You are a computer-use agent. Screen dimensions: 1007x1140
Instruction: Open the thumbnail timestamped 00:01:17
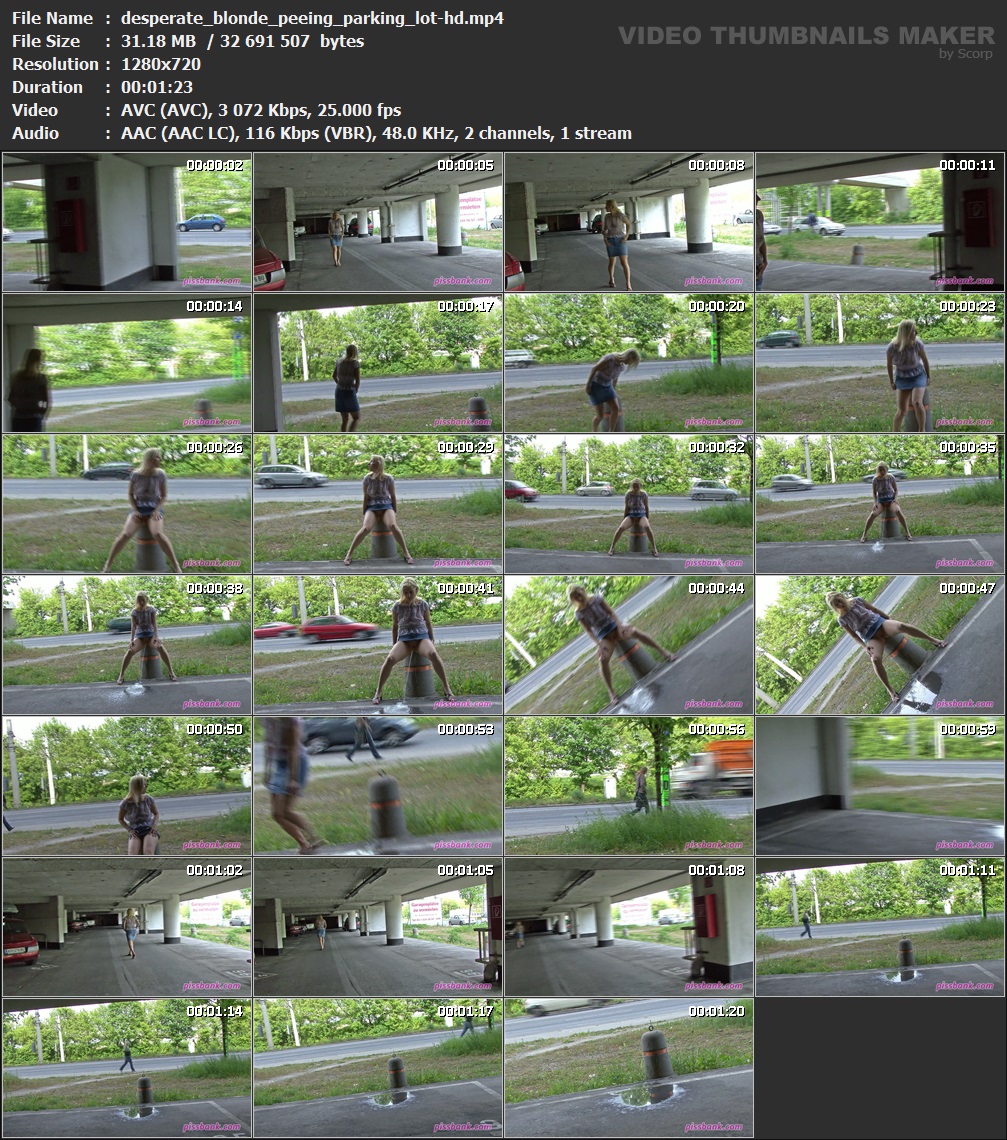[378, 1068]
